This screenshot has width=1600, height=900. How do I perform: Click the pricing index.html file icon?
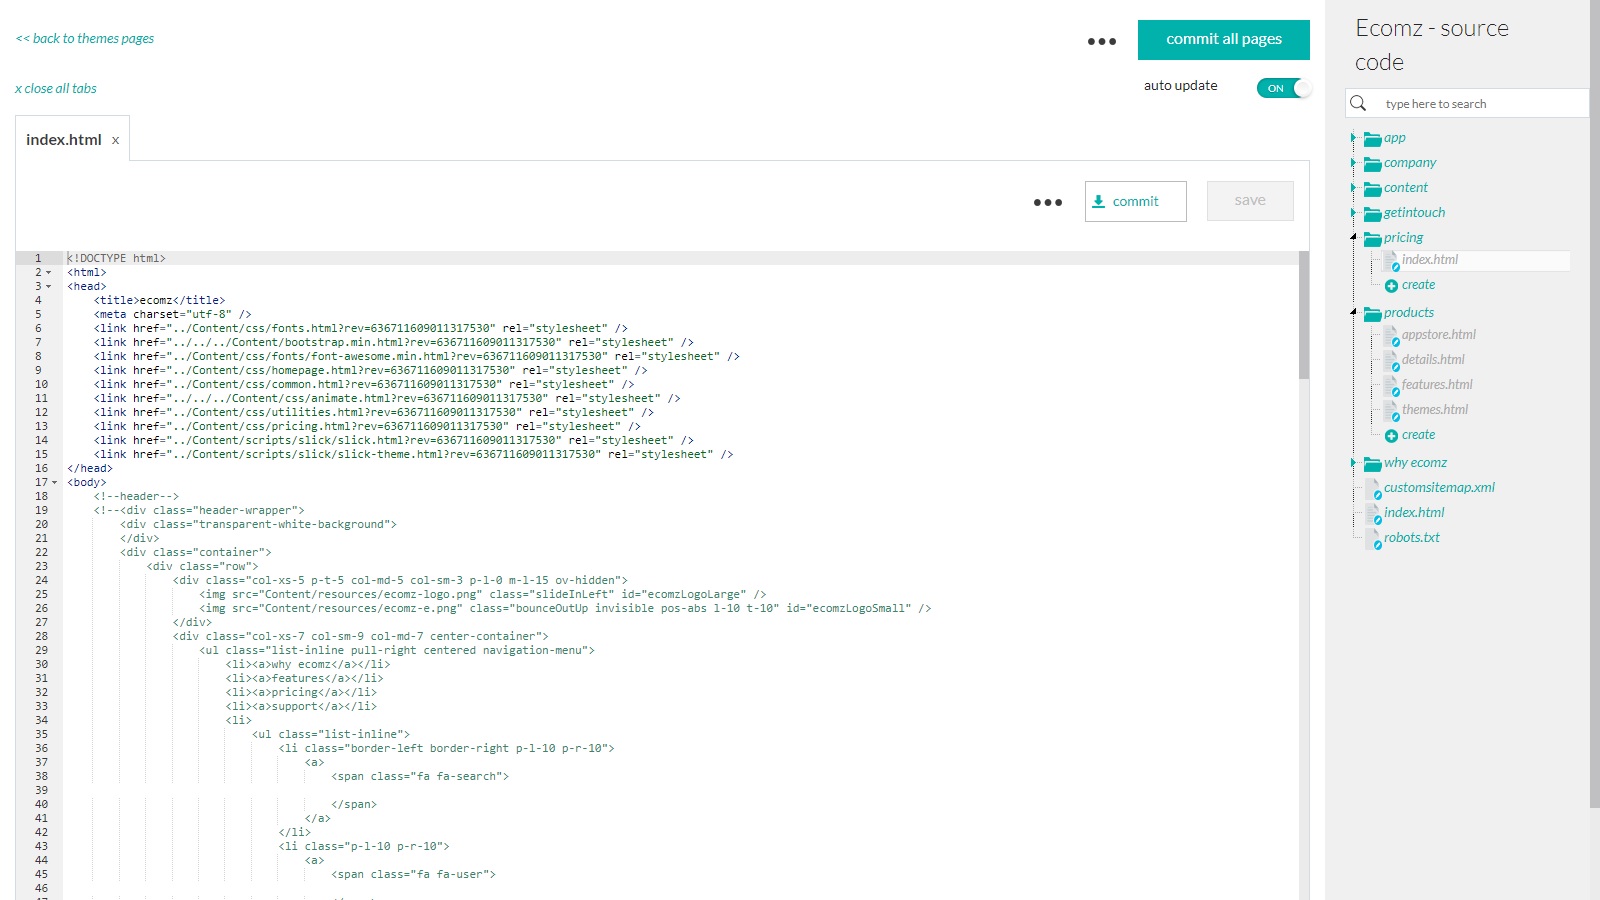[x=1391, y=261]
